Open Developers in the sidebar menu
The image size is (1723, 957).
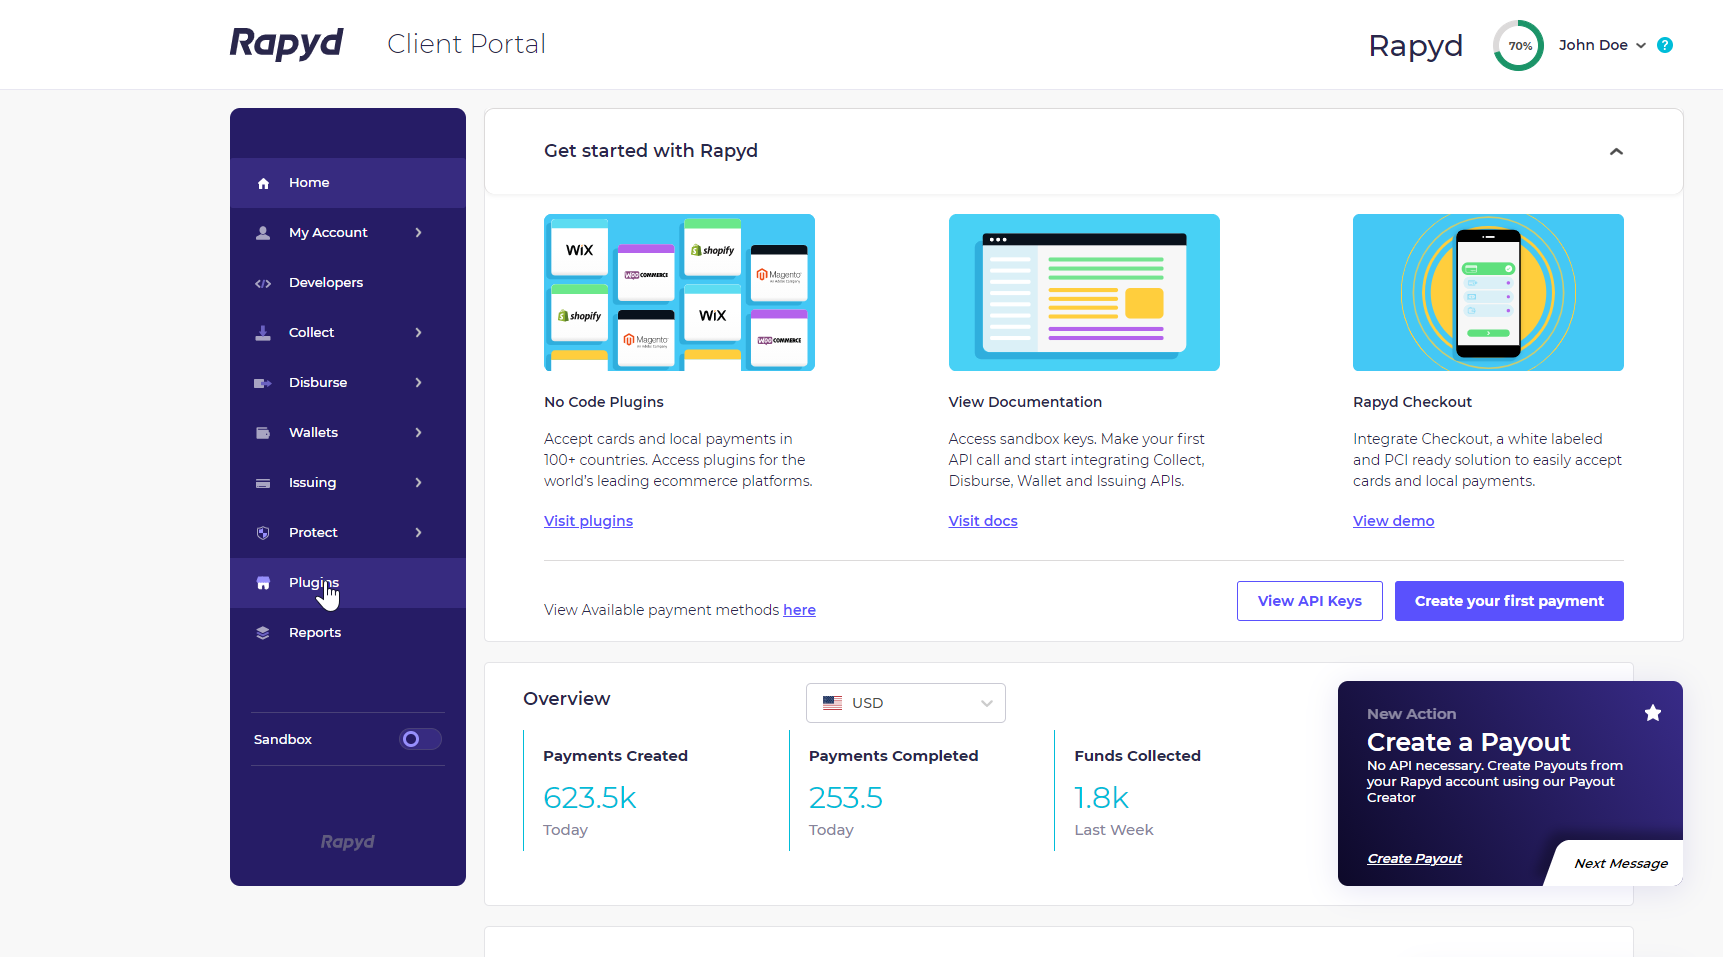(x=348, y=283)
